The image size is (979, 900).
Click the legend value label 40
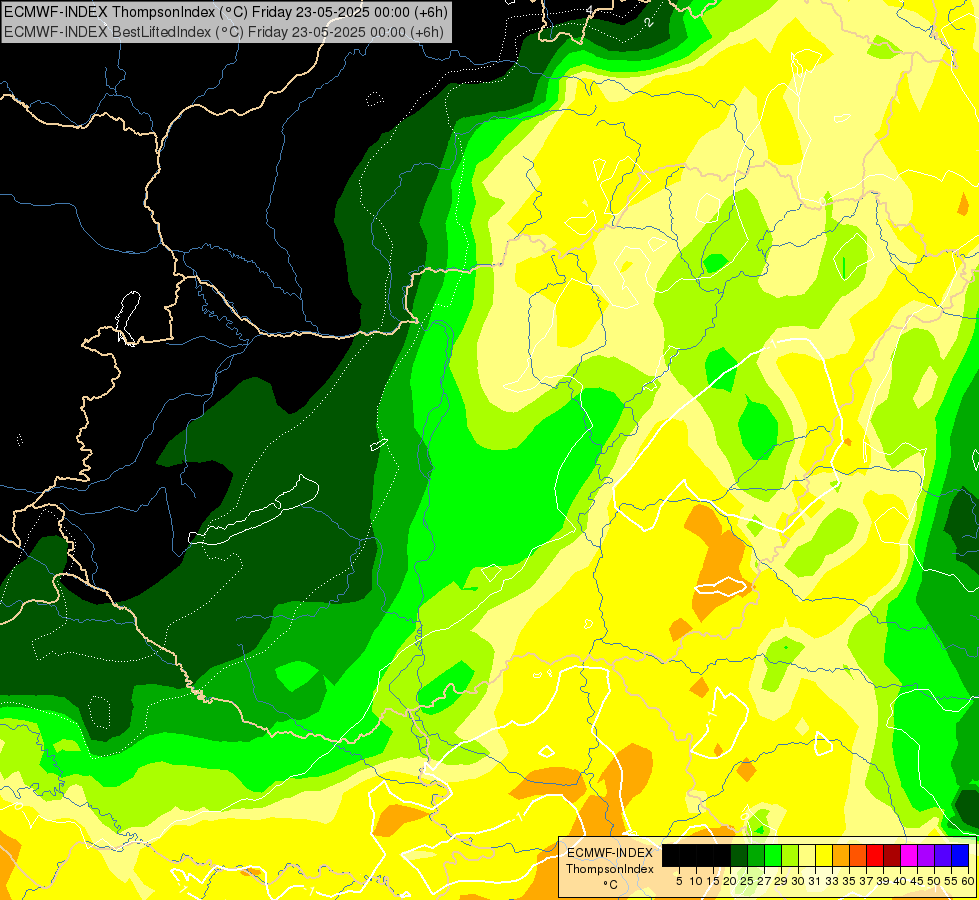pos(900,881)
